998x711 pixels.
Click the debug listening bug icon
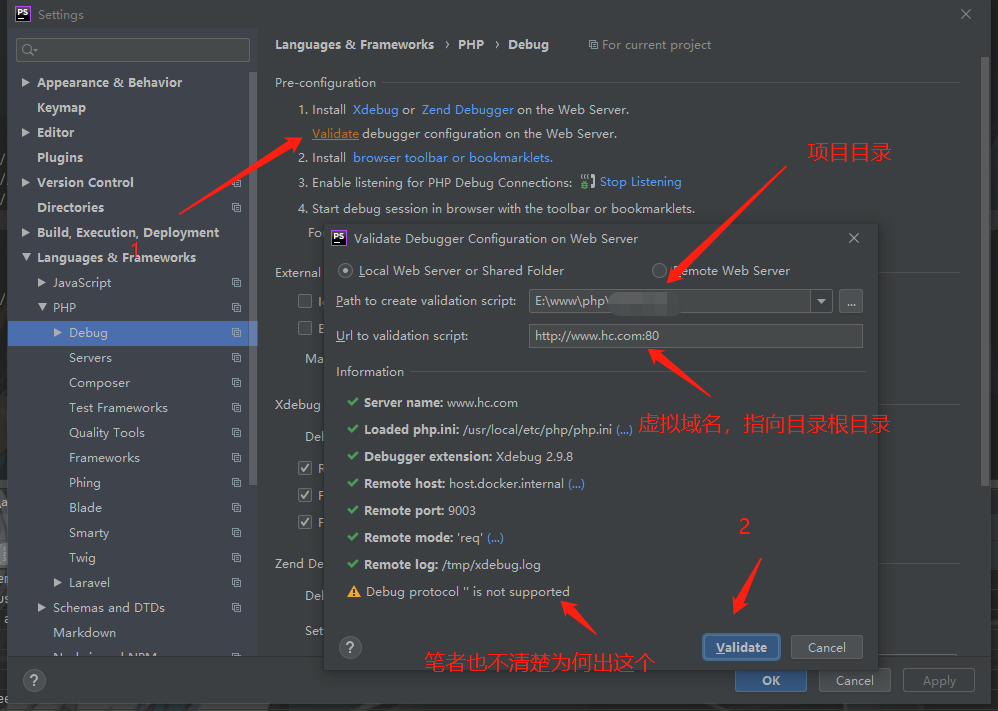(587, 182)
